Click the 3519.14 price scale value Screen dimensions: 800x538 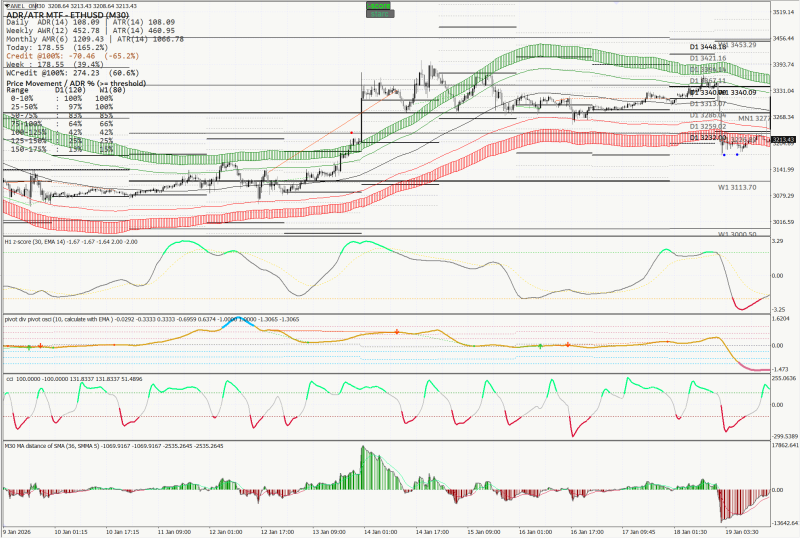click(784, 12)
